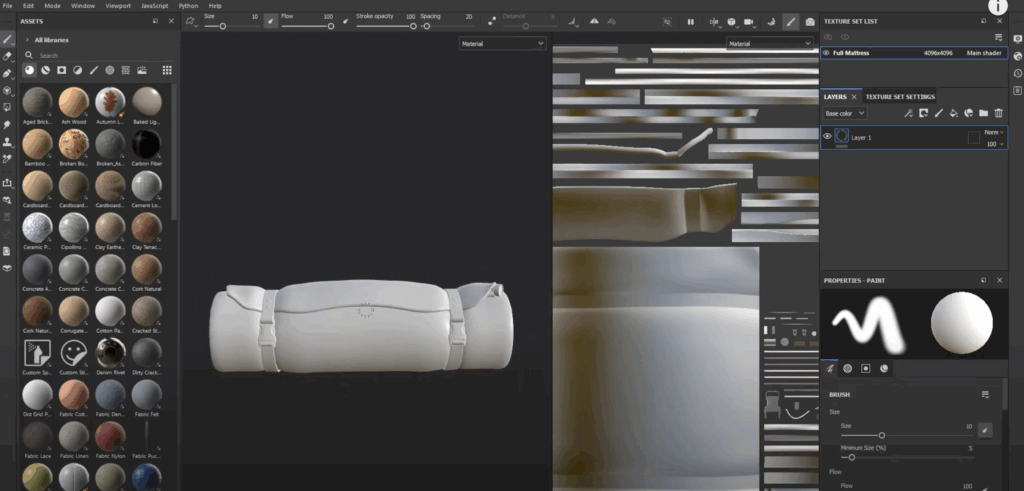
Task: Open Layer 1 opacity 100 dropdown
Action: [x=995, y=144]
